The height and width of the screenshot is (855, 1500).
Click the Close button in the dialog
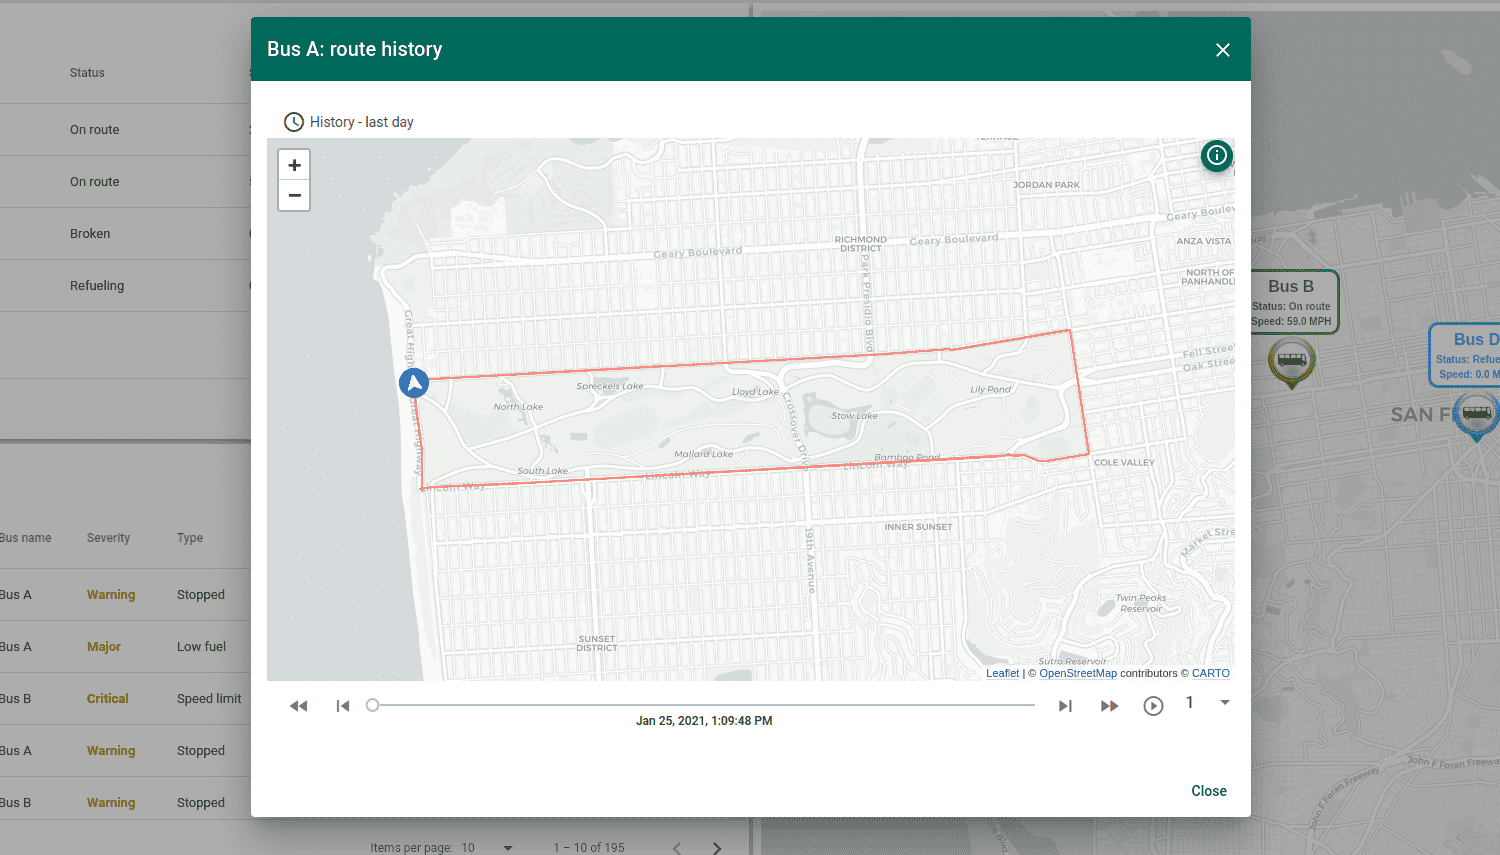[1208, 791]
